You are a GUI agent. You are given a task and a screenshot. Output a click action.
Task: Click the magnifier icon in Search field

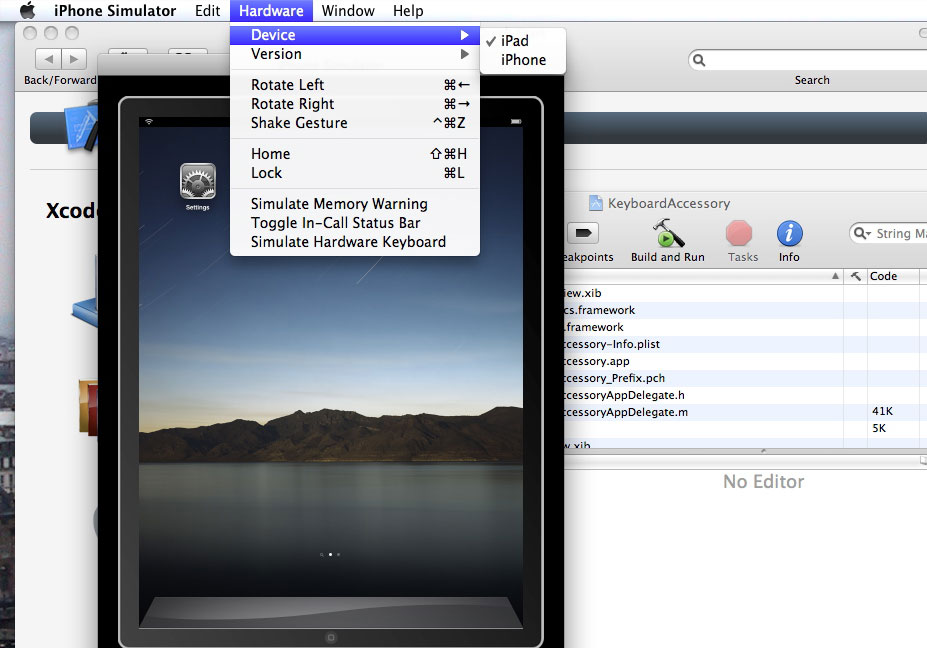pyautogui.click(x=699, y=60)
